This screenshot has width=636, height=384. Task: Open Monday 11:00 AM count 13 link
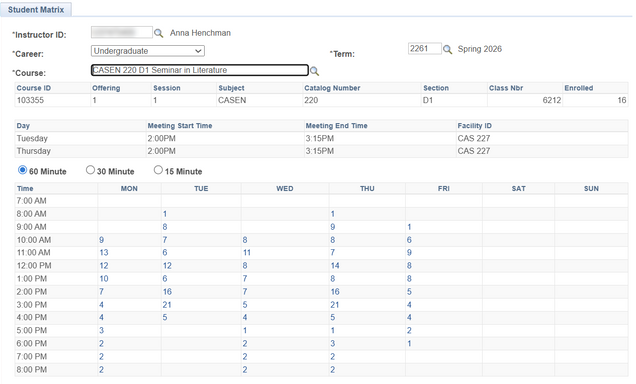click(x=104, y=253)
